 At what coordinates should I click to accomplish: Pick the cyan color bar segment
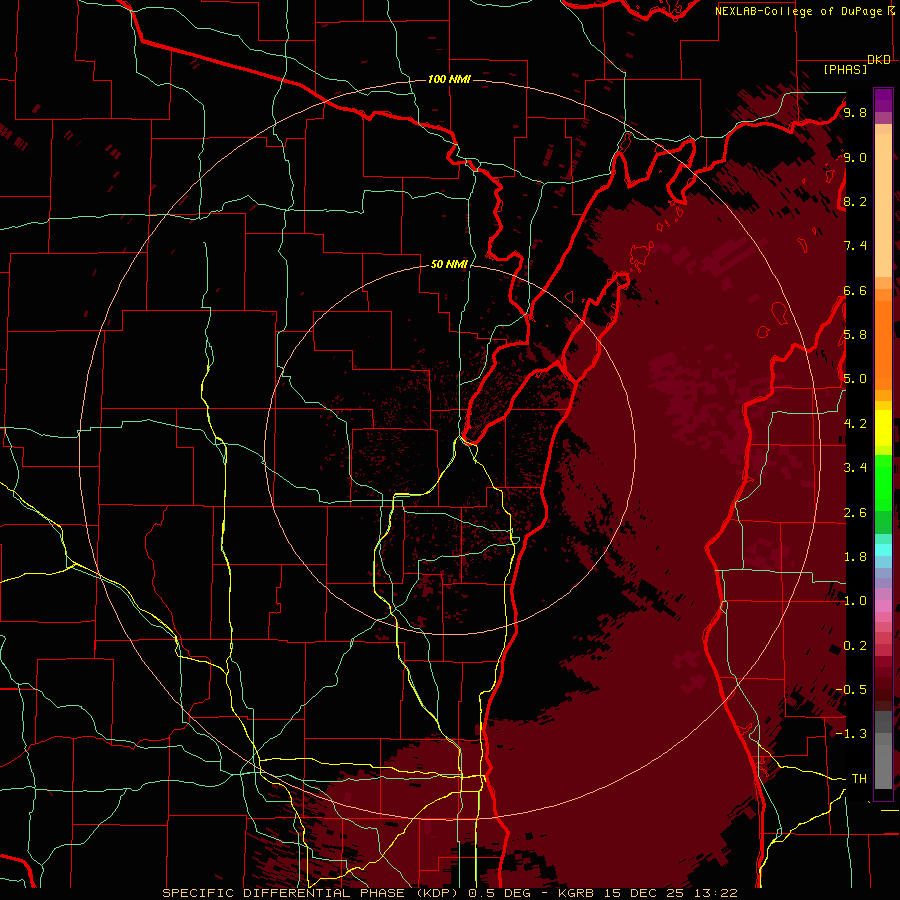click(883, 550)
